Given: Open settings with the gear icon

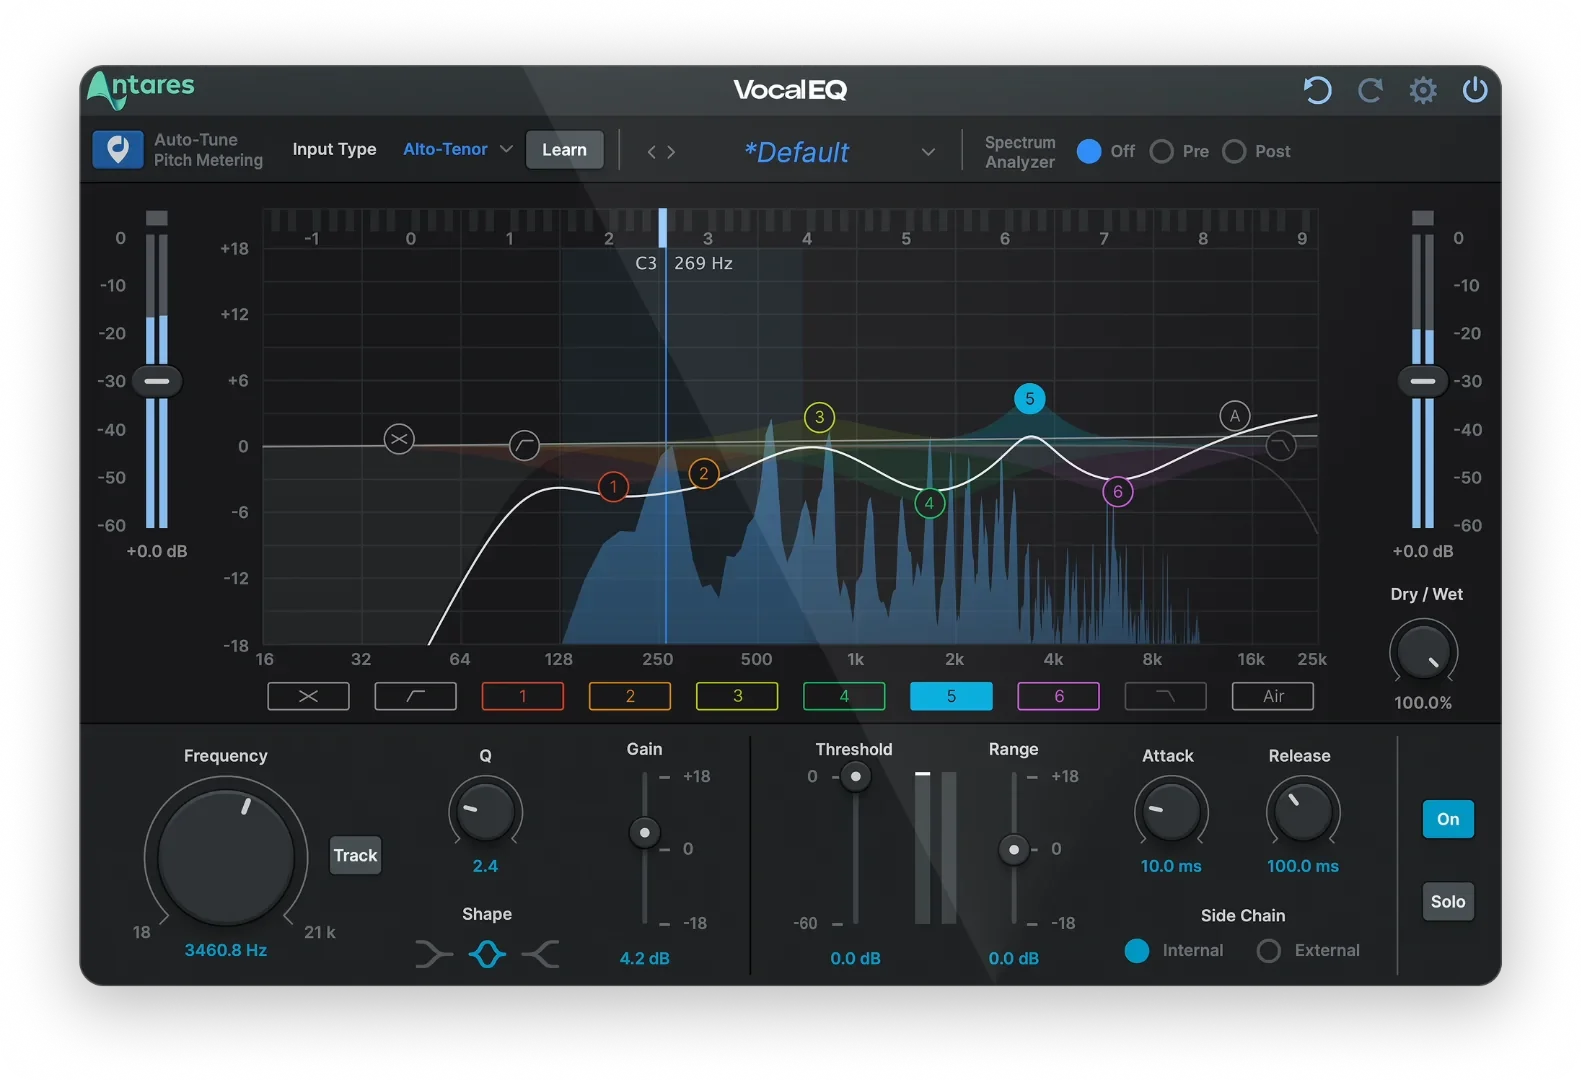Looking at the screenshot, I should tap(1423, 90).
